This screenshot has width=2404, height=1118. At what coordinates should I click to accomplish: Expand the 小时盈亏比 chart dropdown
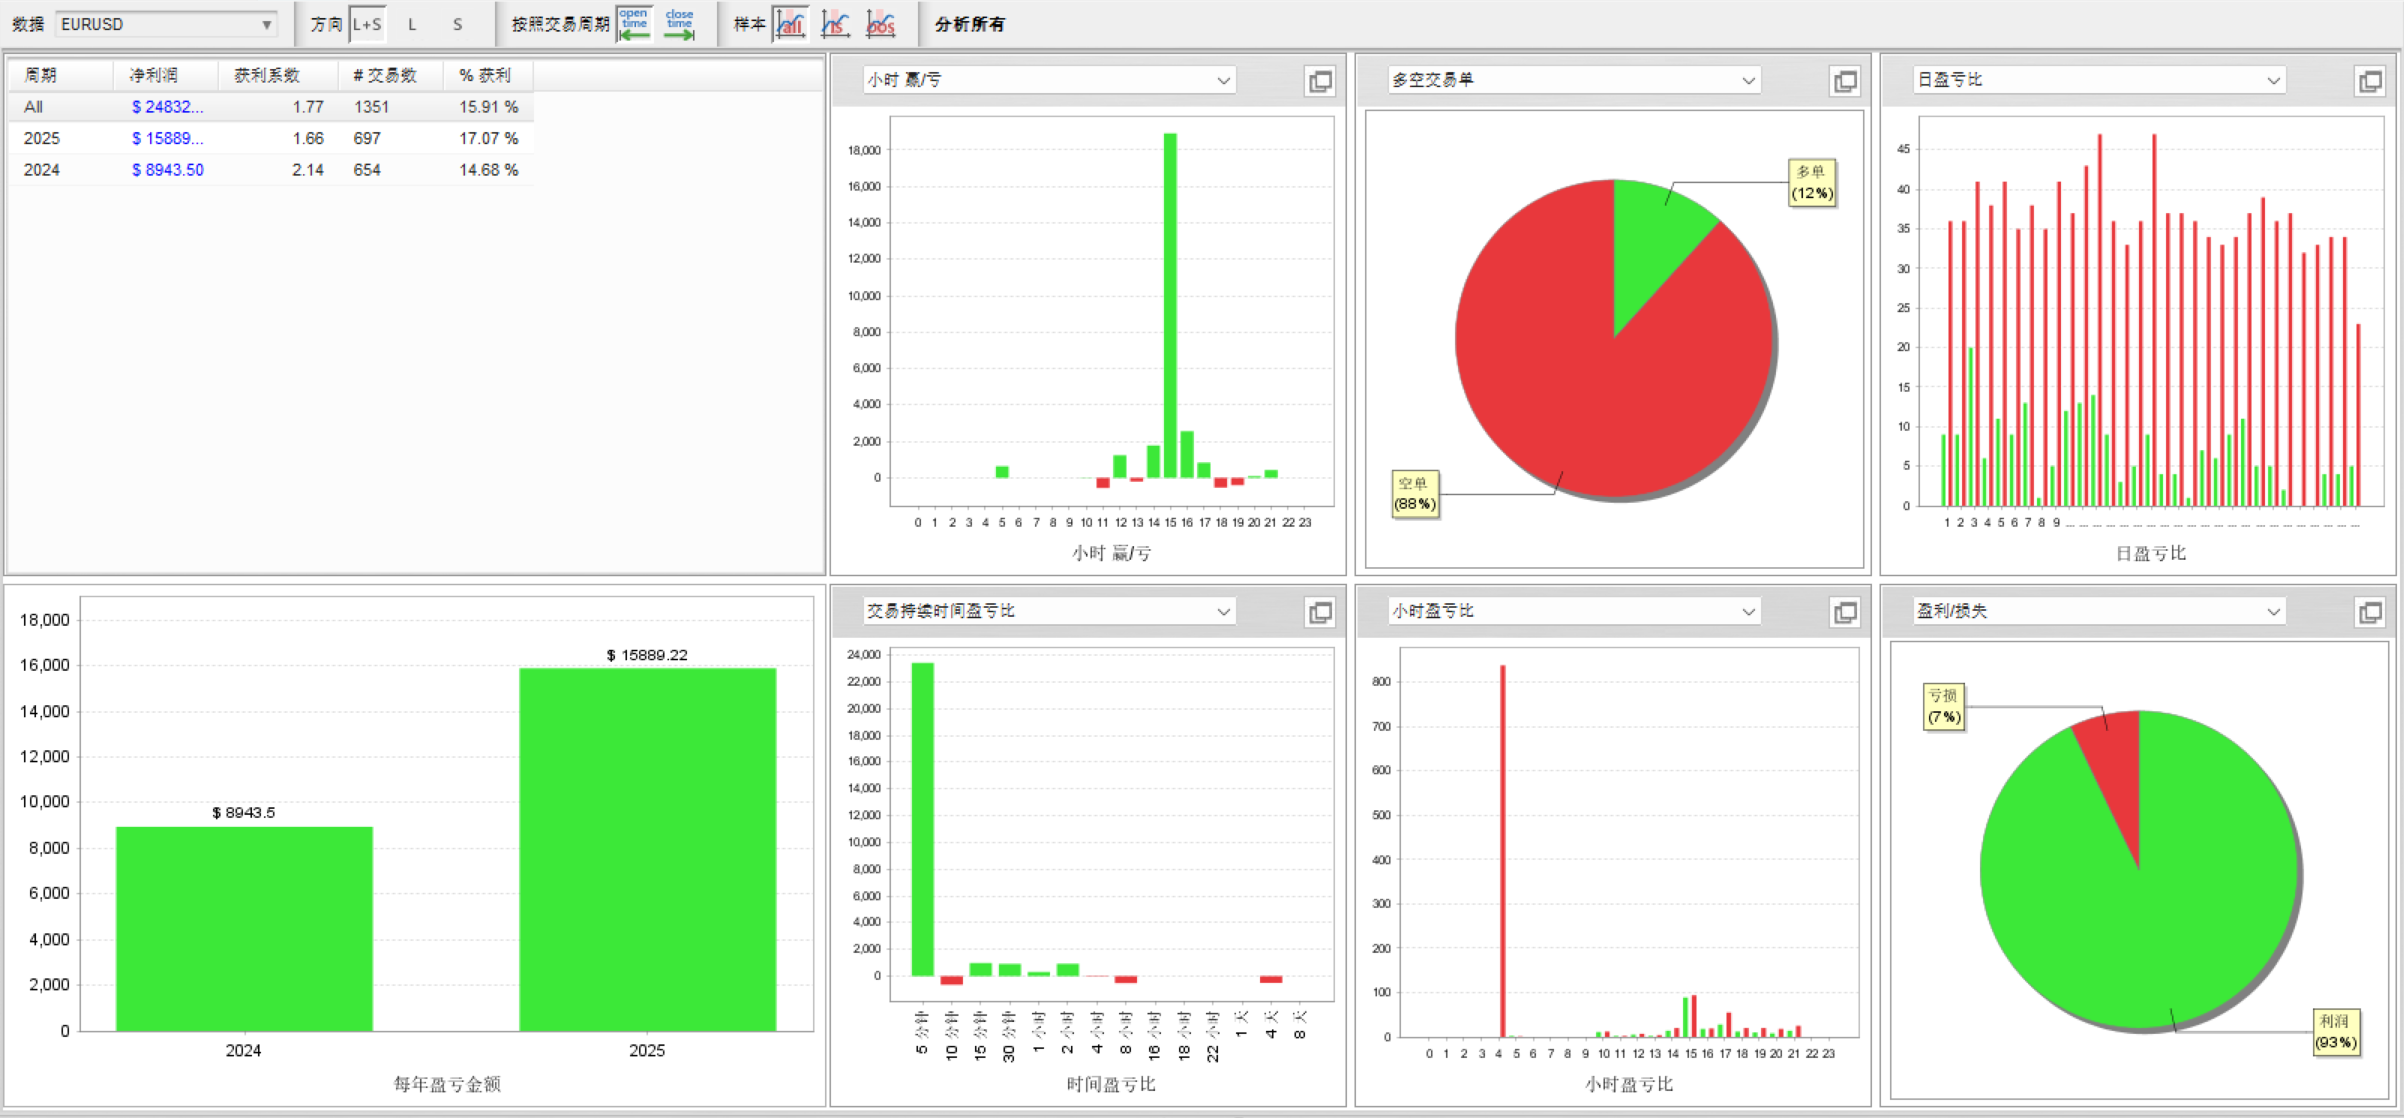1574,611
